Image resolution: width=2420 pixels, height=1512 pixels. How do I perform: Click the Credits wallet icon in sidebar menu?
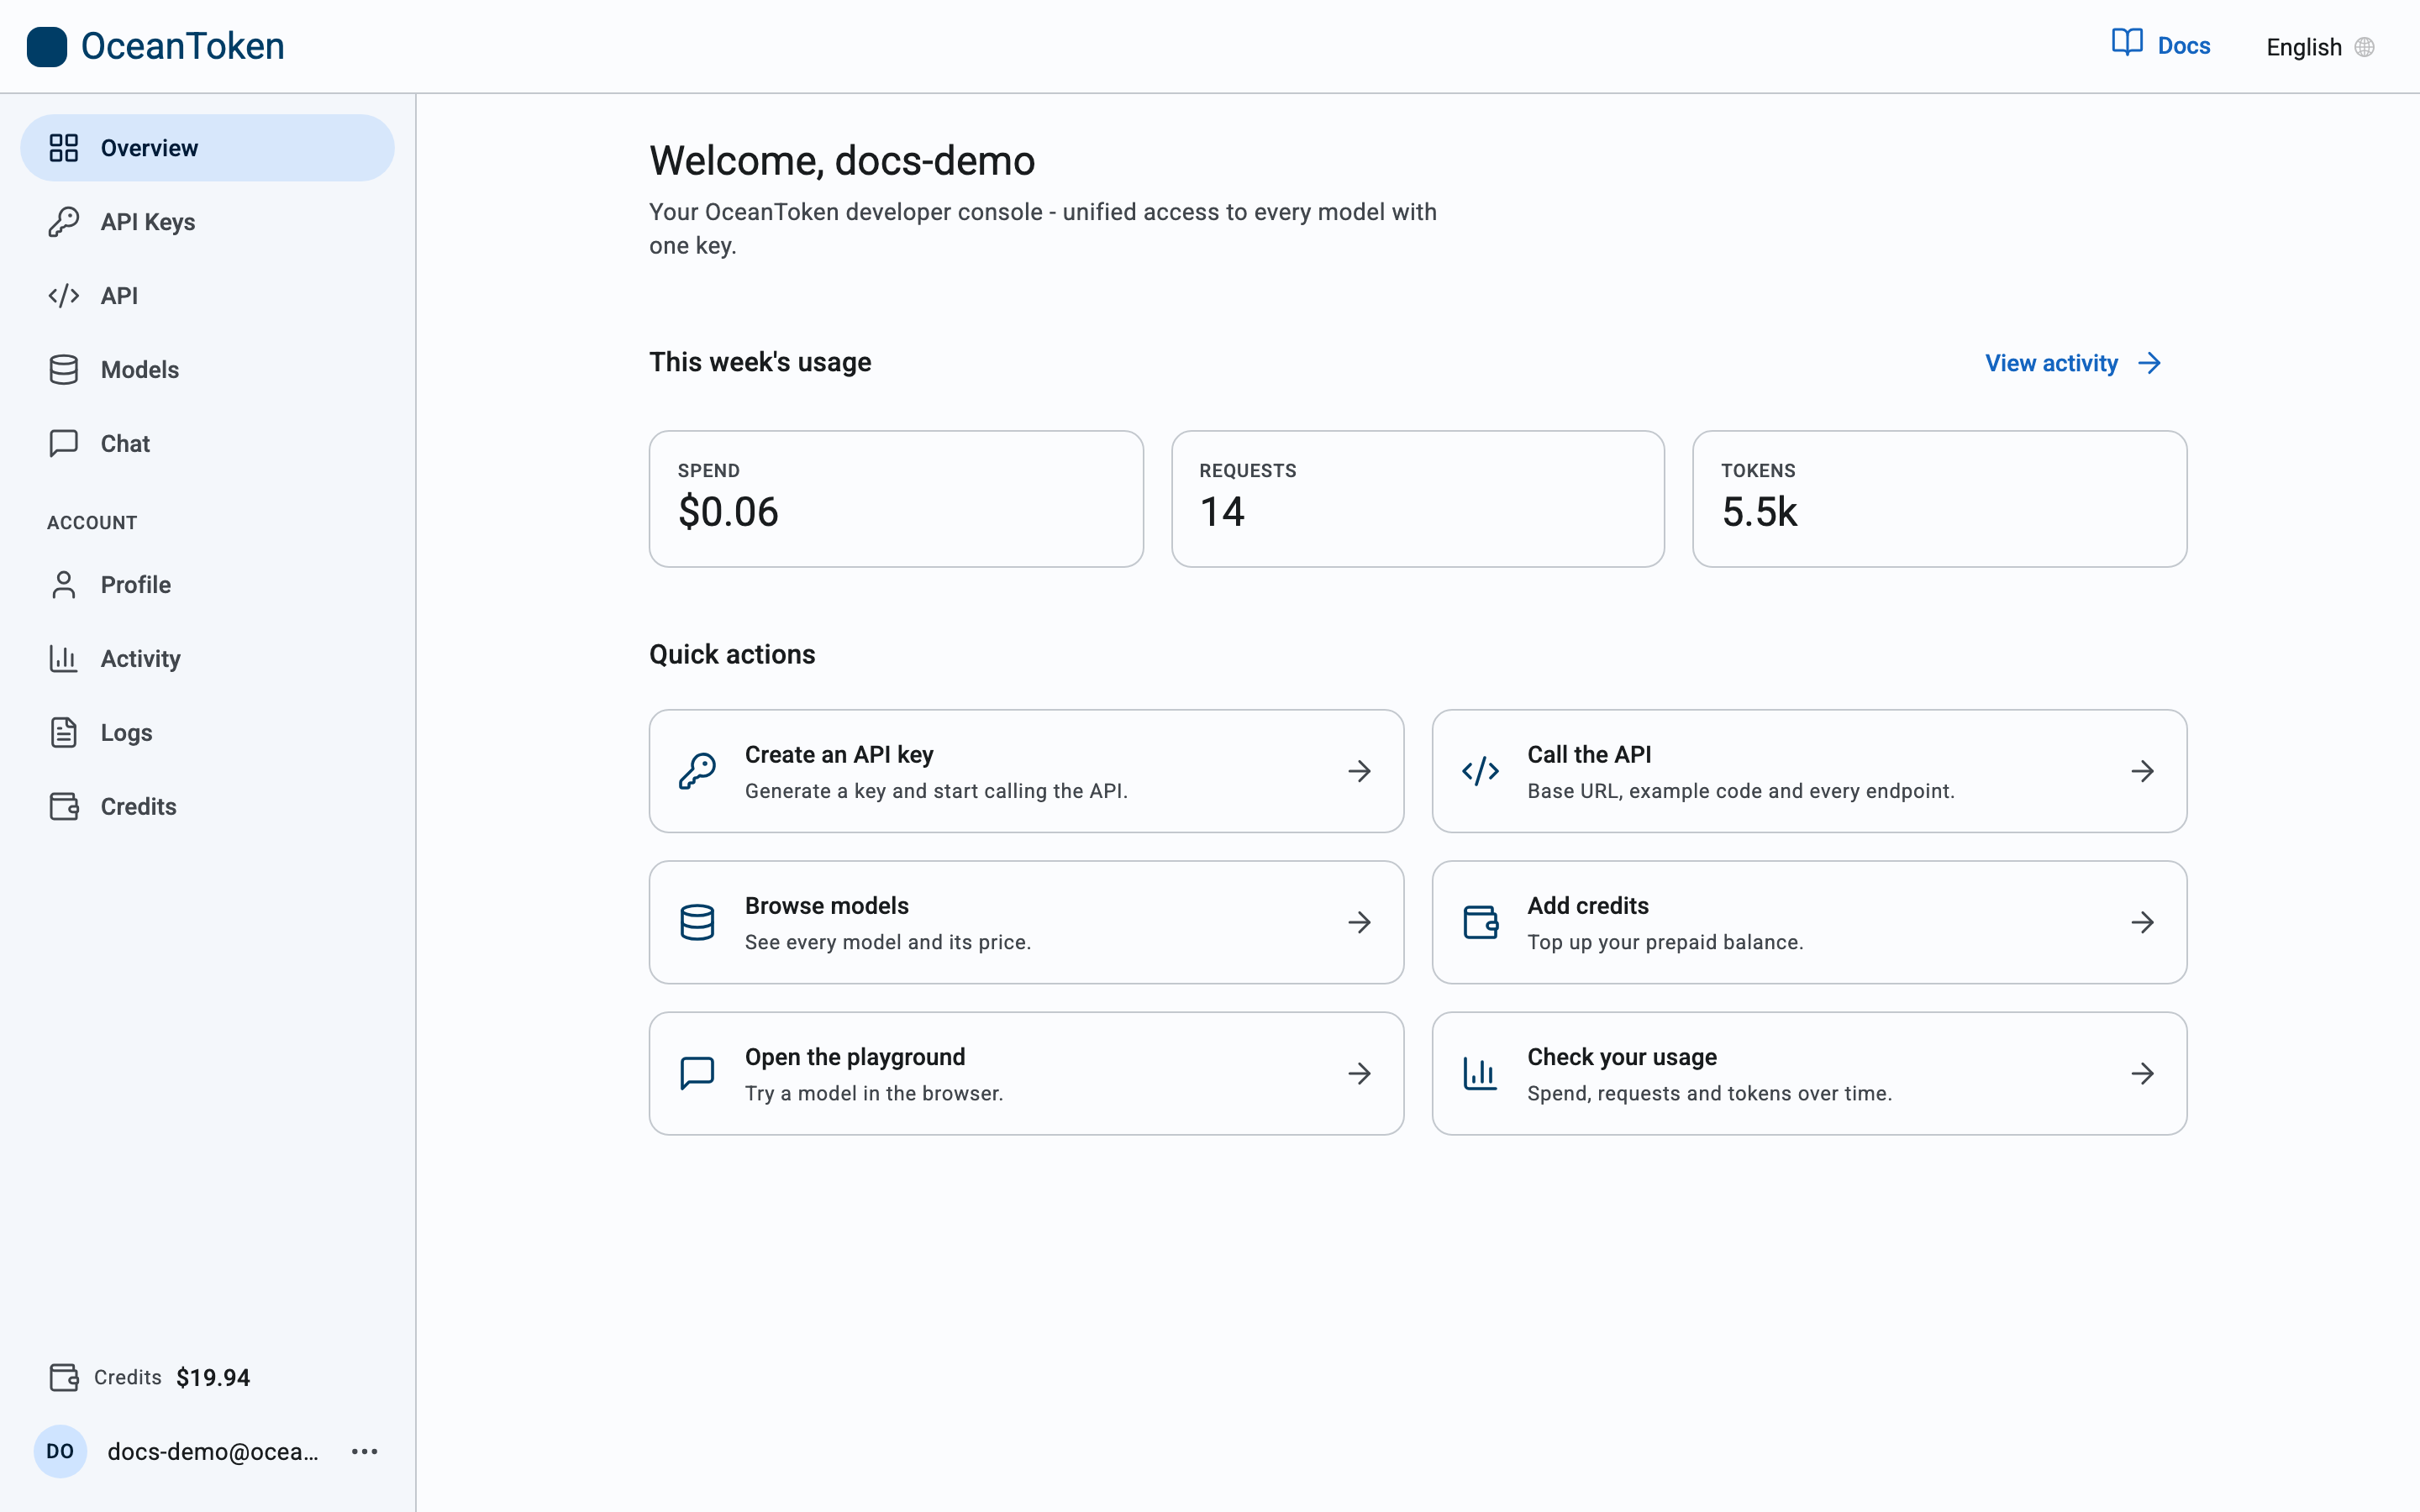pyautogui.click(x=64, y=806)
